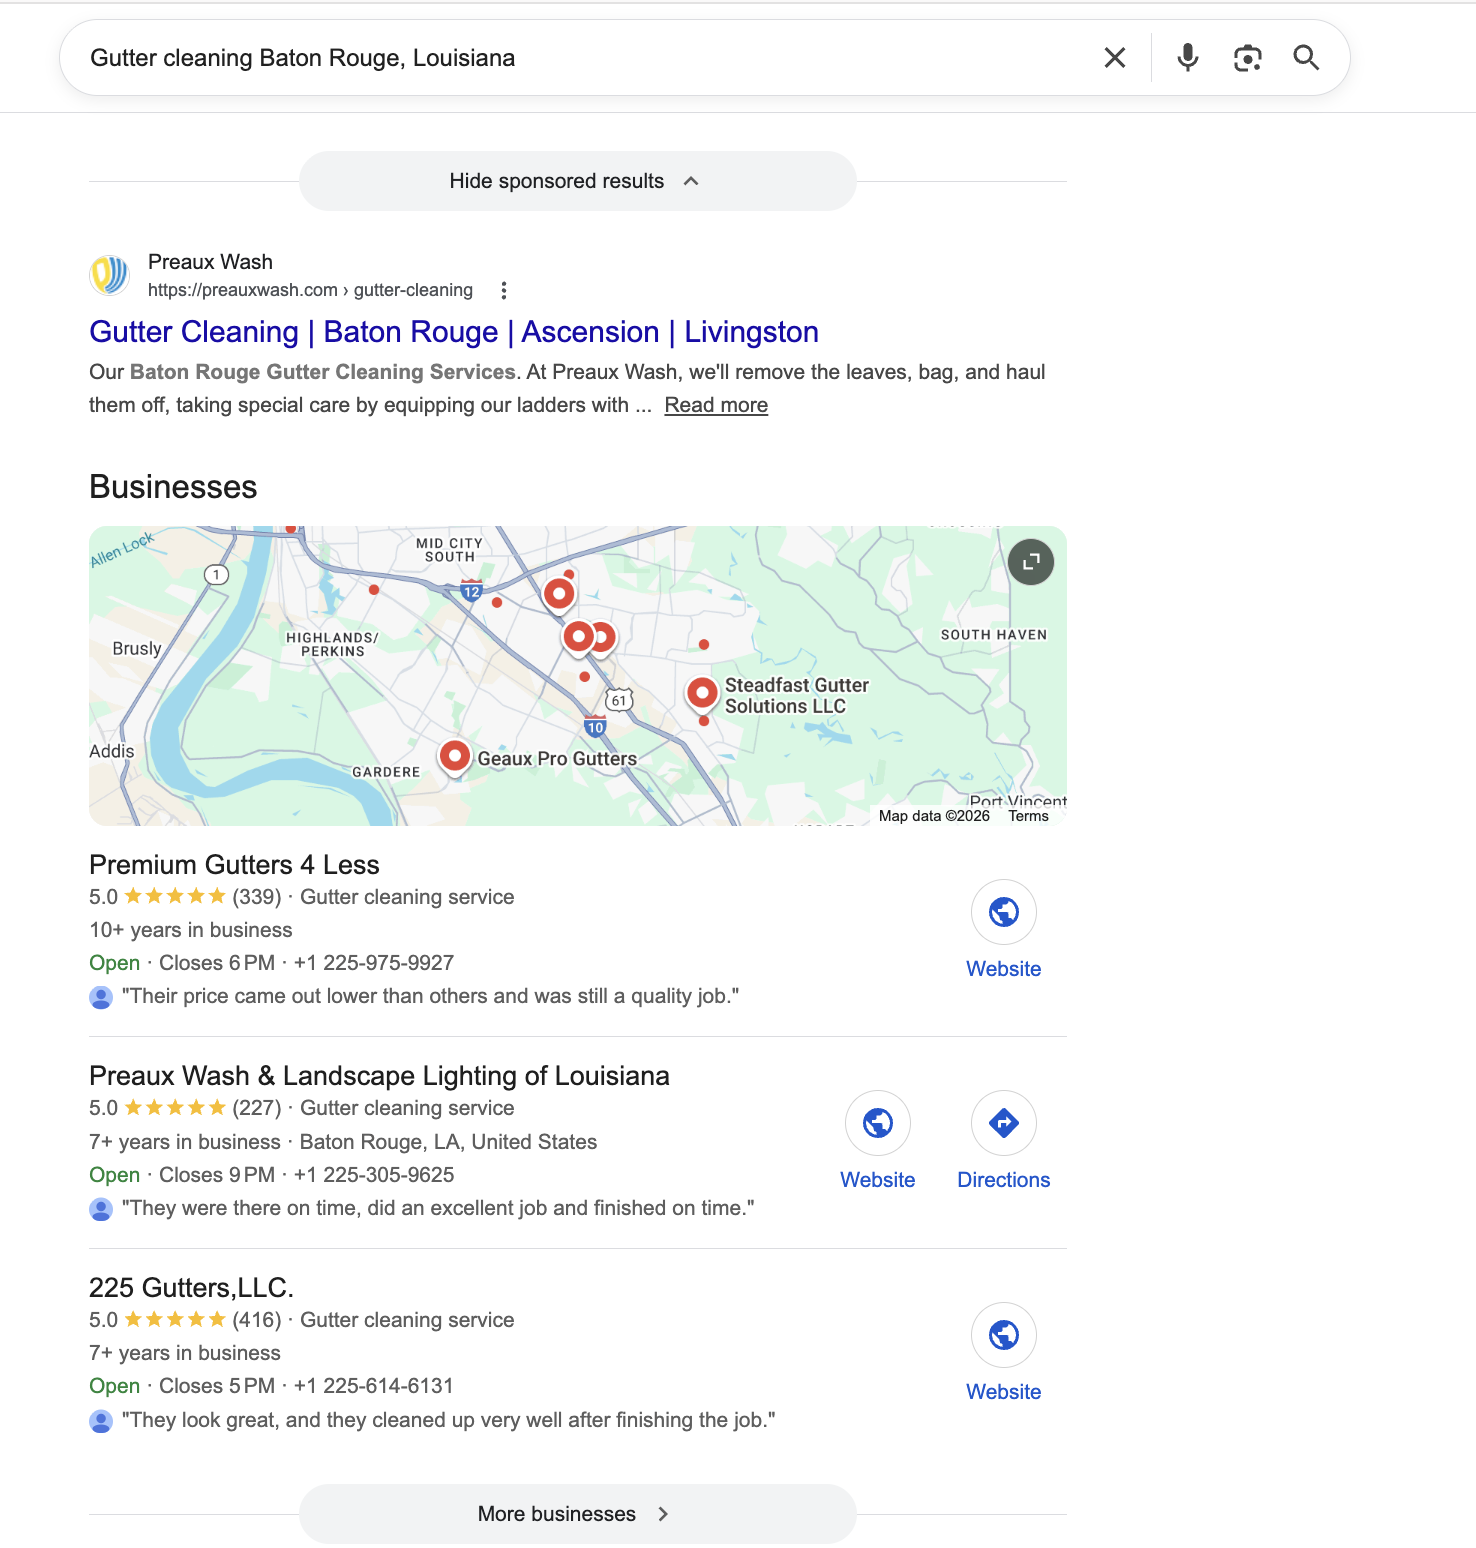This screenshot has height=1548, width=1476.
Task: Click the map Terms link
Action: coord(1028,816)
